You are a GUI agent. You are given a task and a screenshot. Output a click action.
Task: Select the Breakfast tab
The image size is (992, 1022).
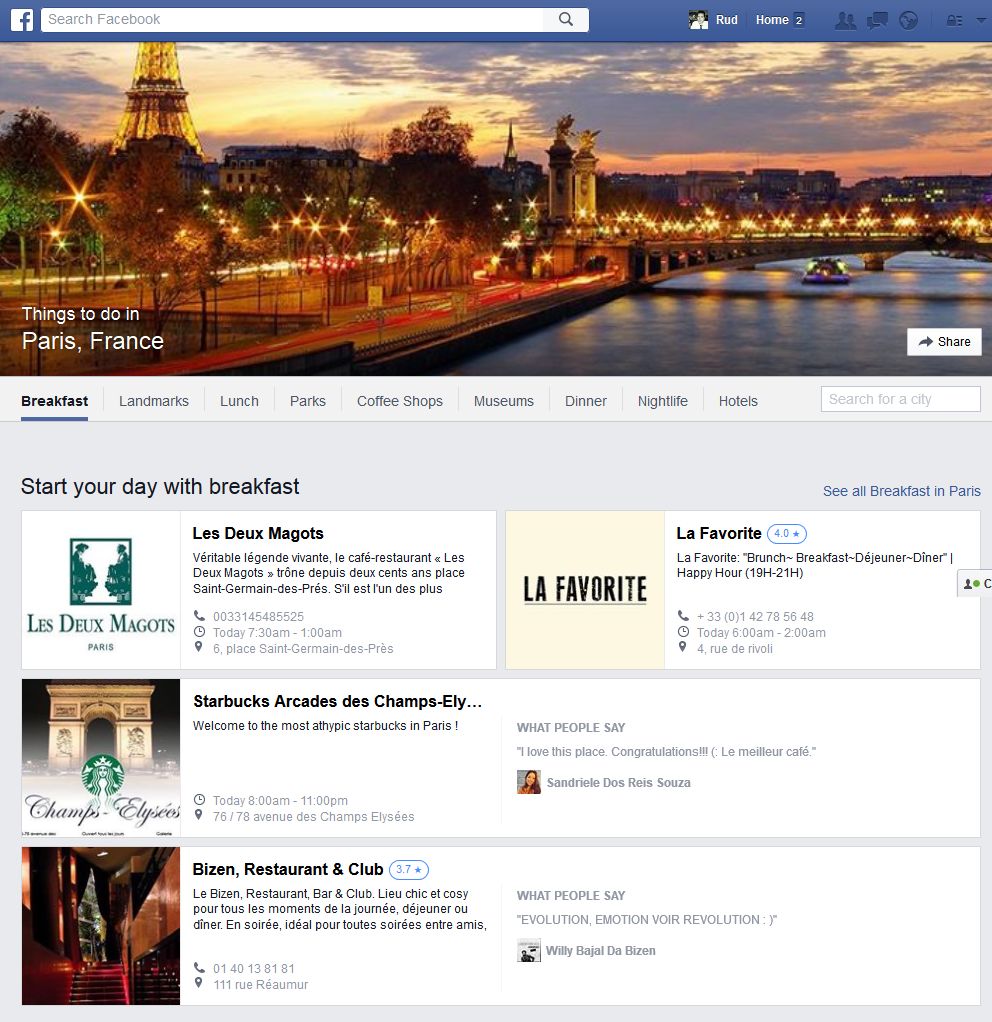click(x=54, y=401)
